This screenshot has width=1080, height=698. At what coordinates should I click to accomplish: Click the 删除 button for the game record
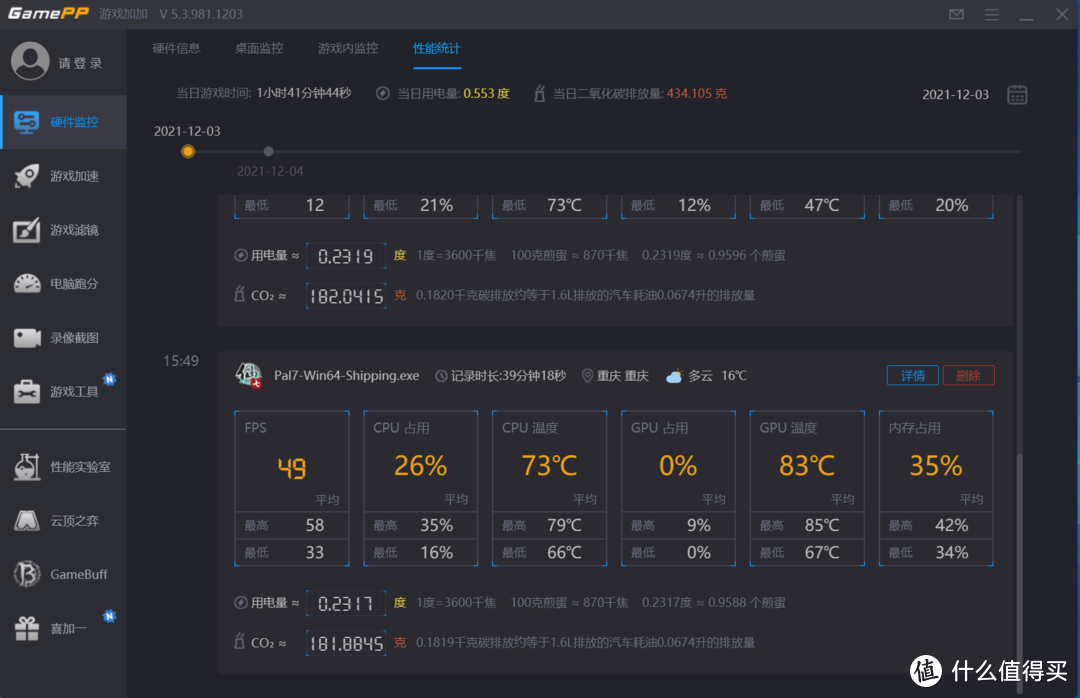(968, 375)
